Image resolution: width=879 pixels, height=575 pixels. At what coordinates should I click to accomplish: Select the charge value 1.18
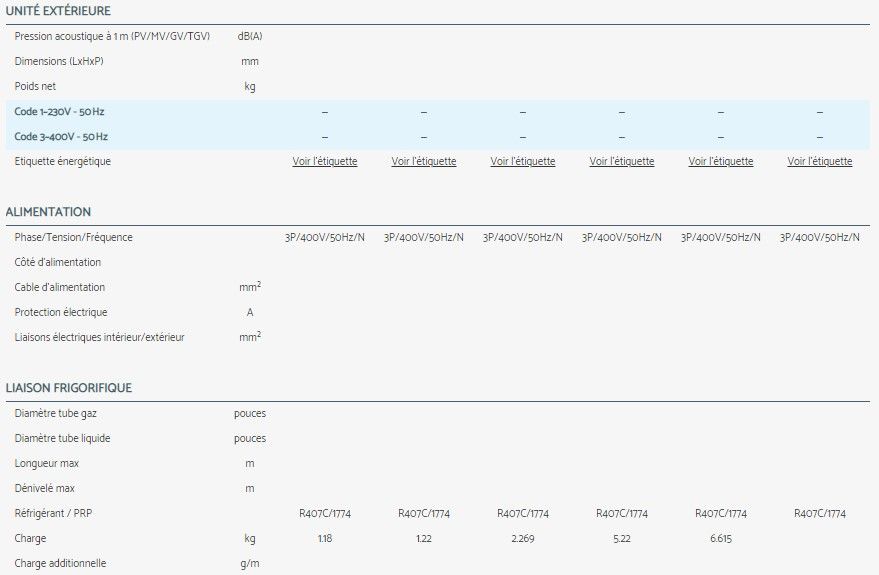[x=324, y=539]
